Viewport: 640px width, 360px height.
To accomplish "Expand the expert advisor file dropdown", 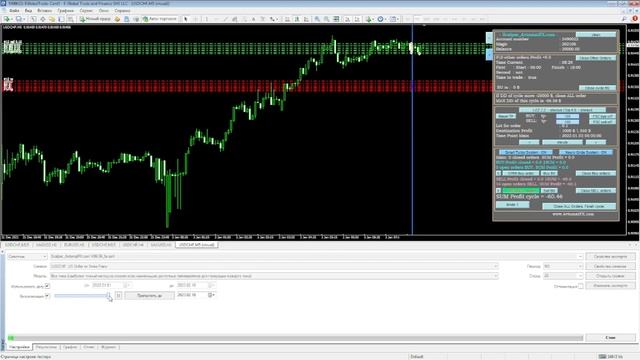I will pos(580,256).
